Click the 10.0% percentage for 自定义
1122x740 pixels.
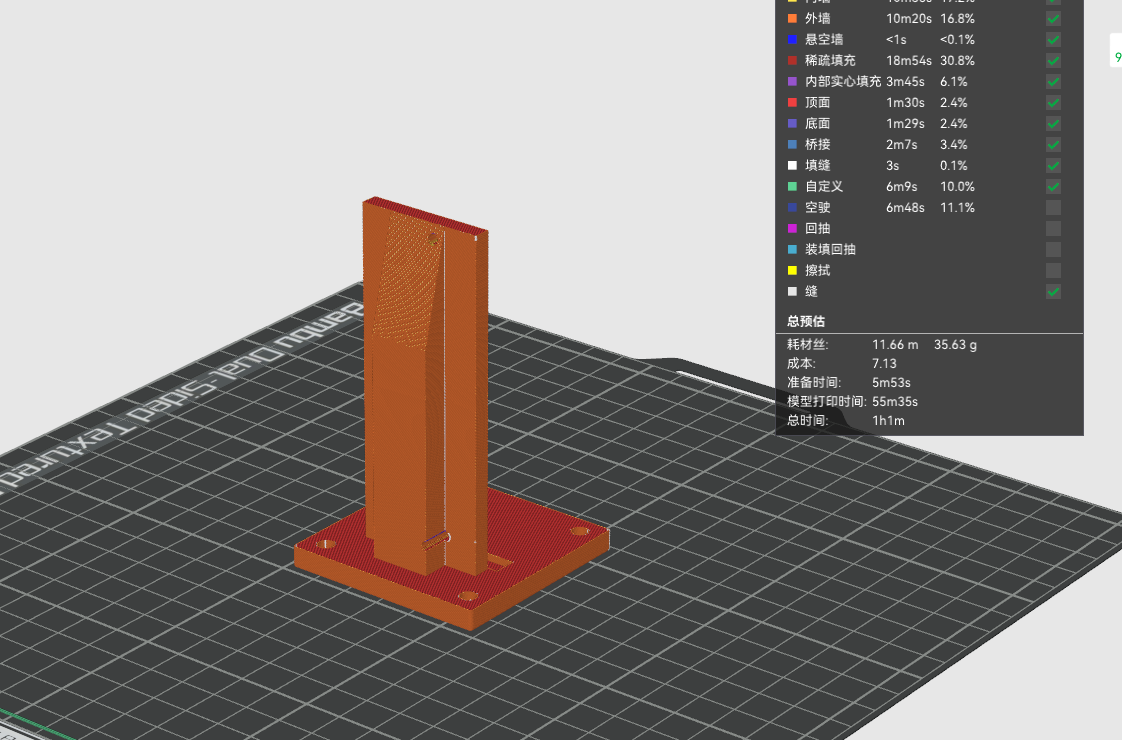(x=957, y=187)
